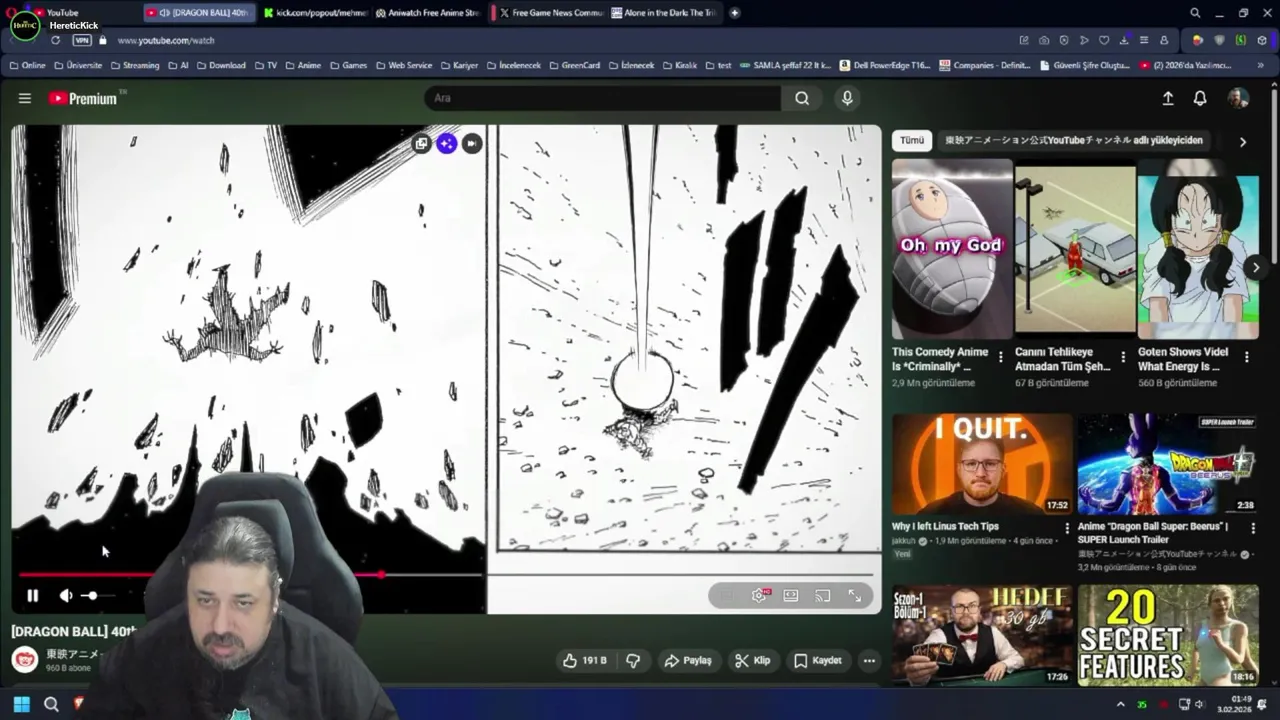
Task: Dislike the video
Action: point(633,661)
